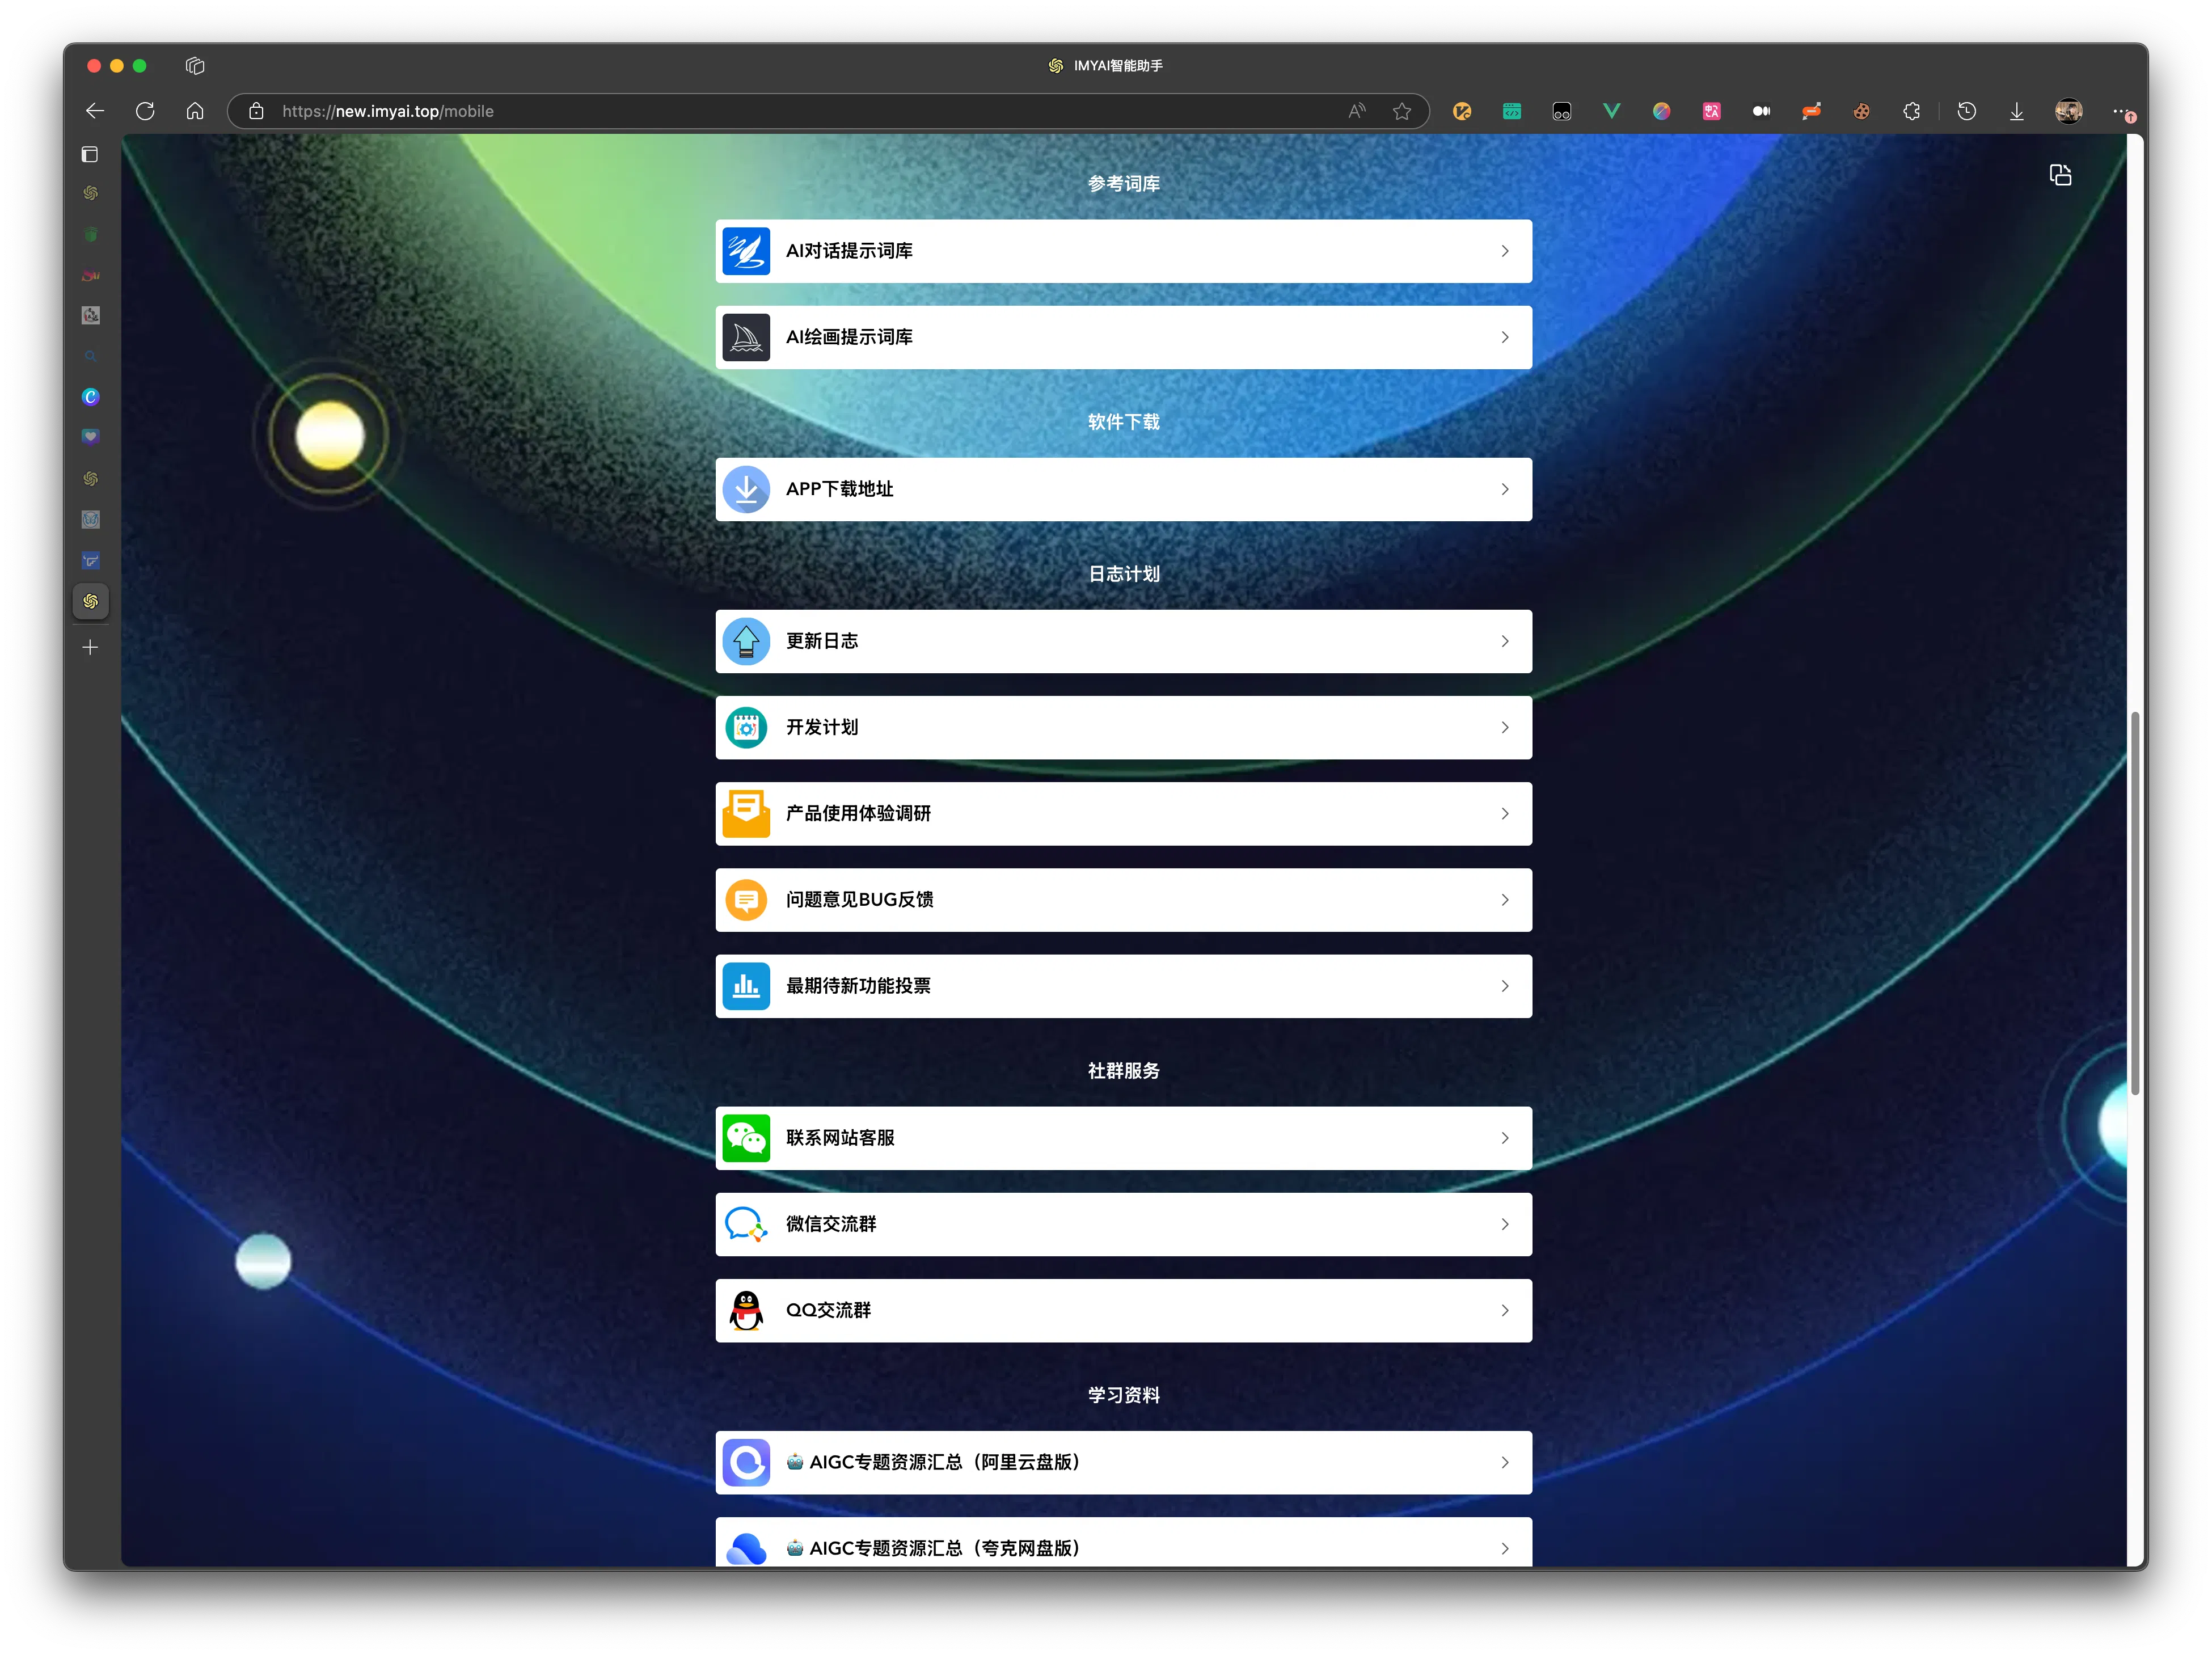Click the orange V extension icon

coord(1461,111)
